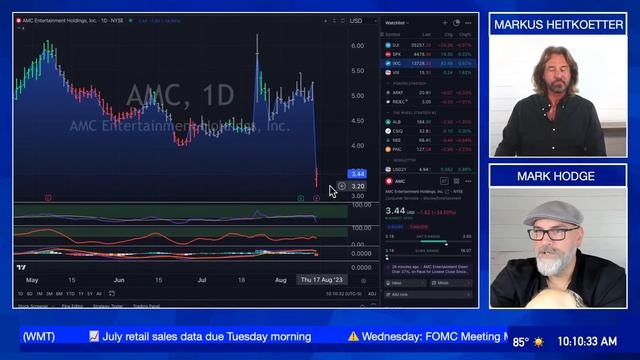Click the green event marker near August
The height and width of the screenshot is (360, 640).
coord(301,198)
